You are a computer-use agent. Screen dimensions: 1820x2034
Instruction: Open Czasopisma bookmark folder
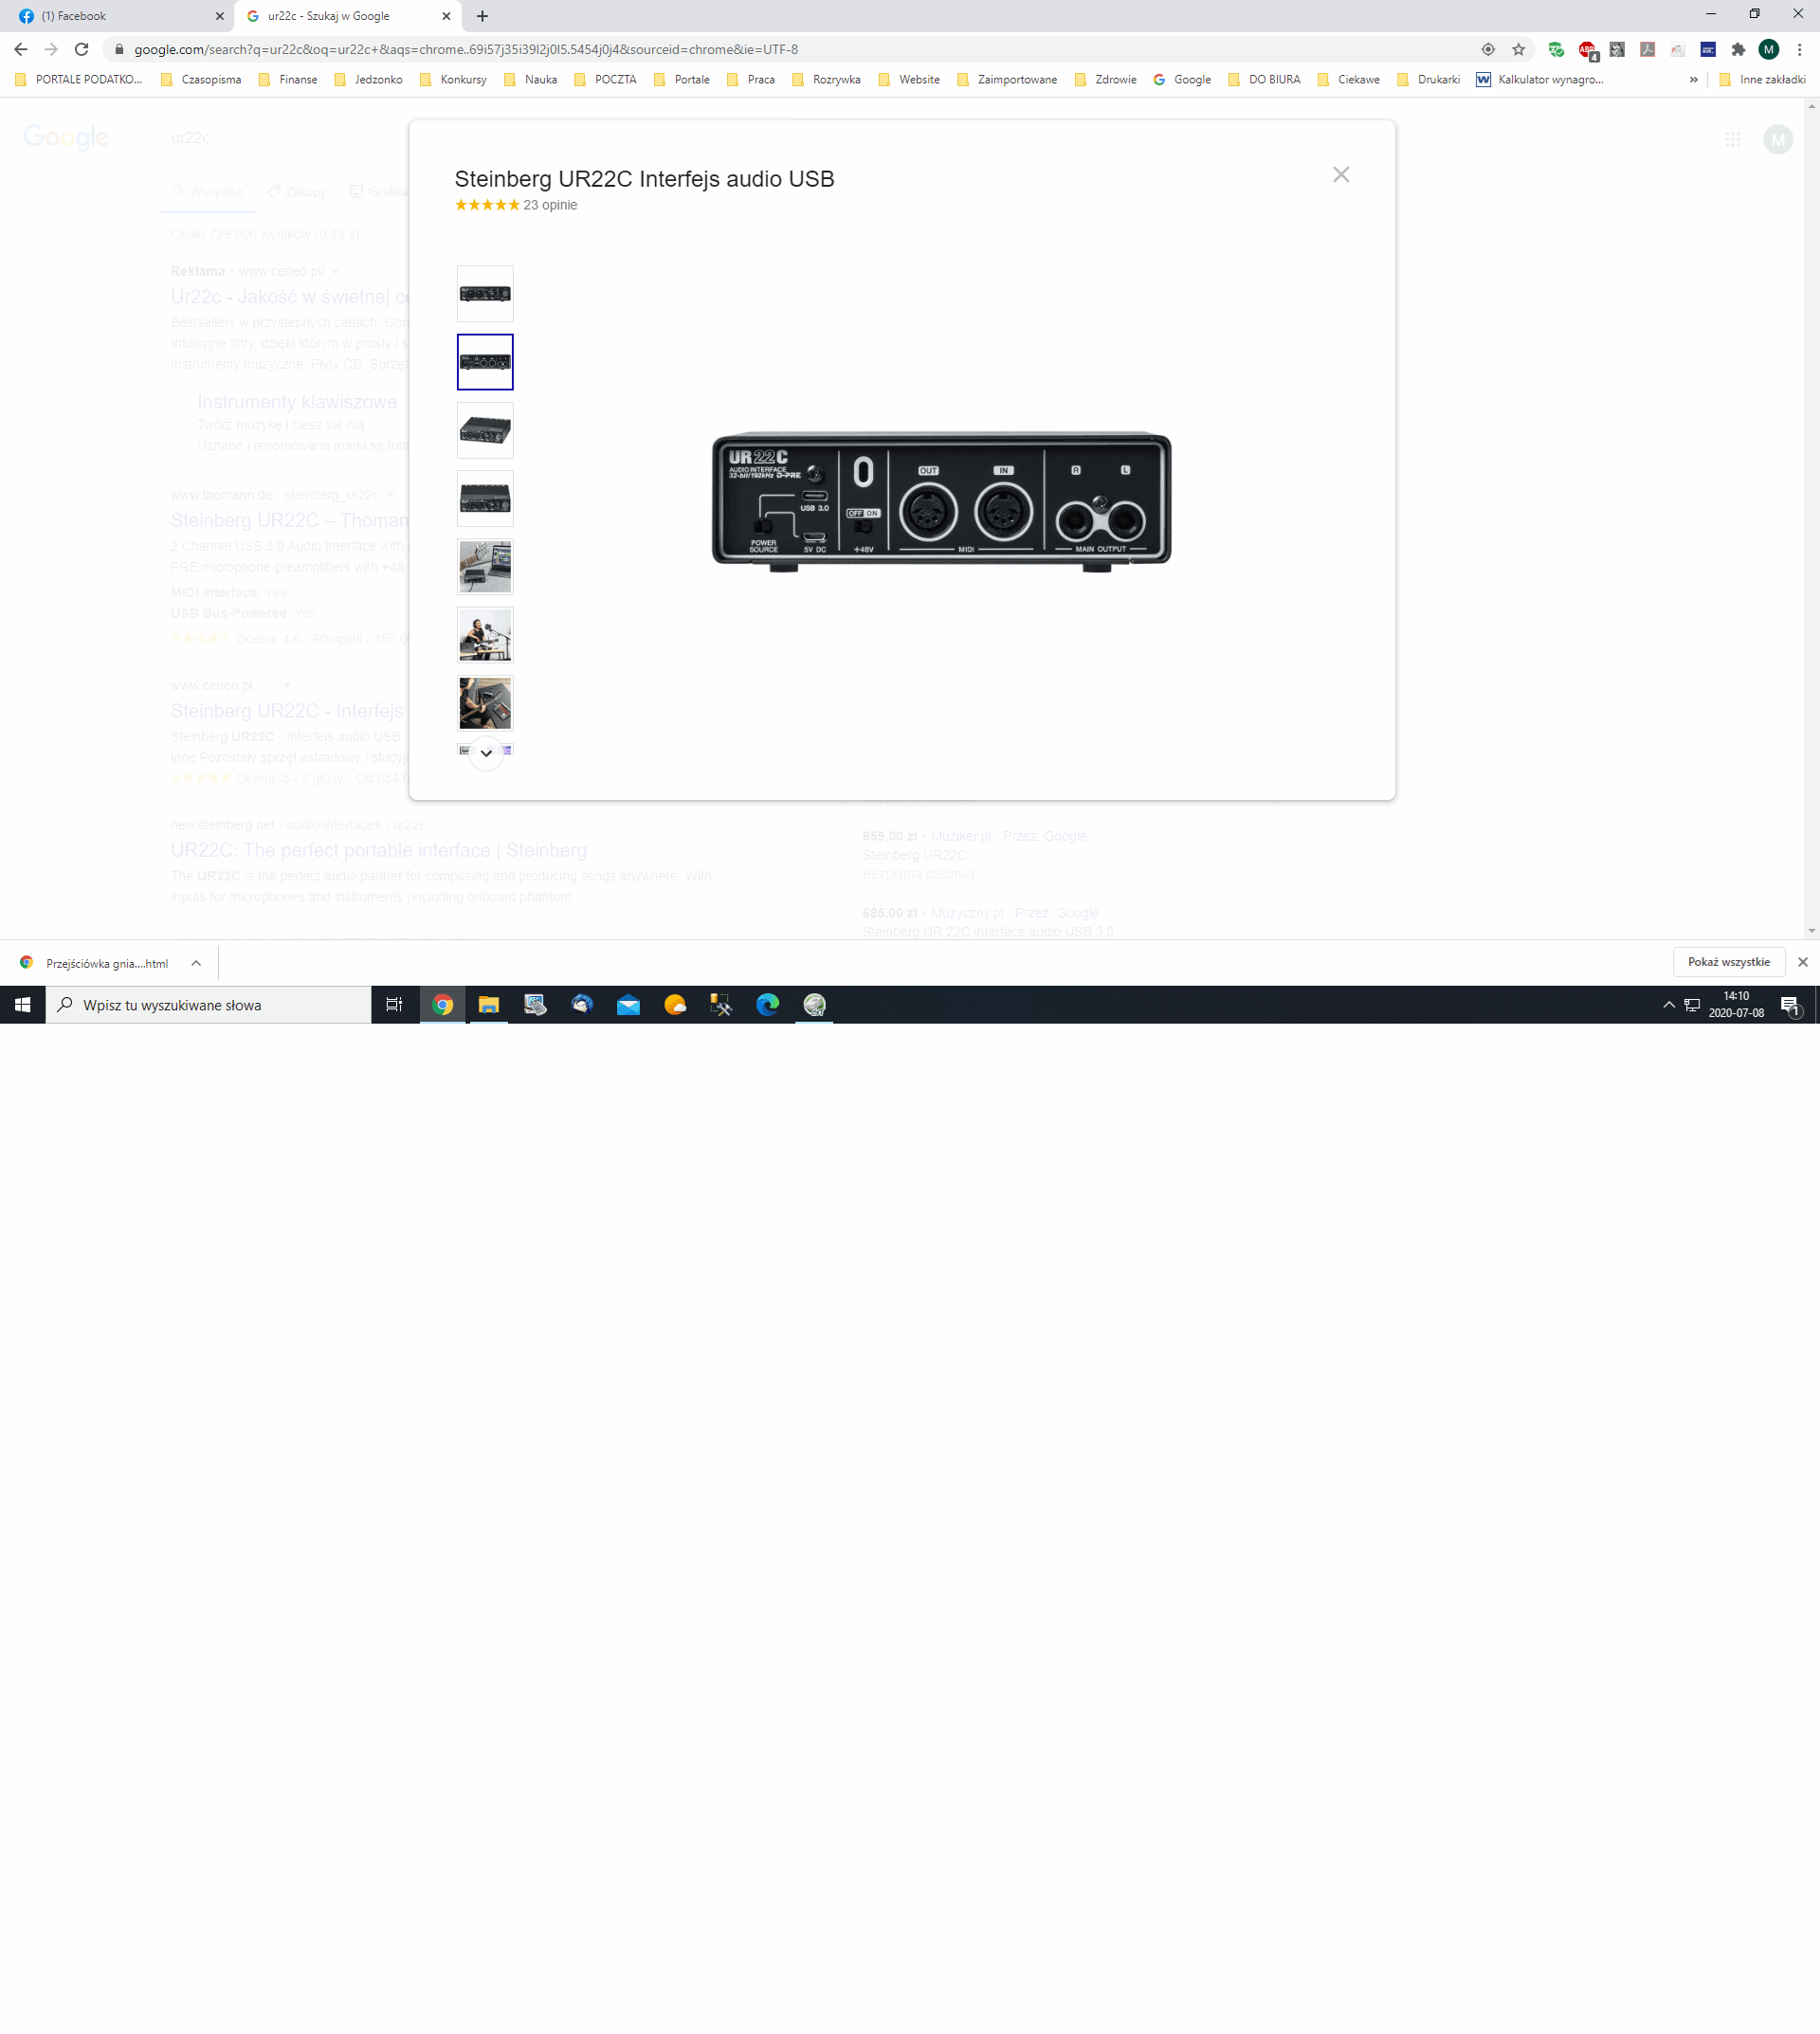(x=201, y=80)
